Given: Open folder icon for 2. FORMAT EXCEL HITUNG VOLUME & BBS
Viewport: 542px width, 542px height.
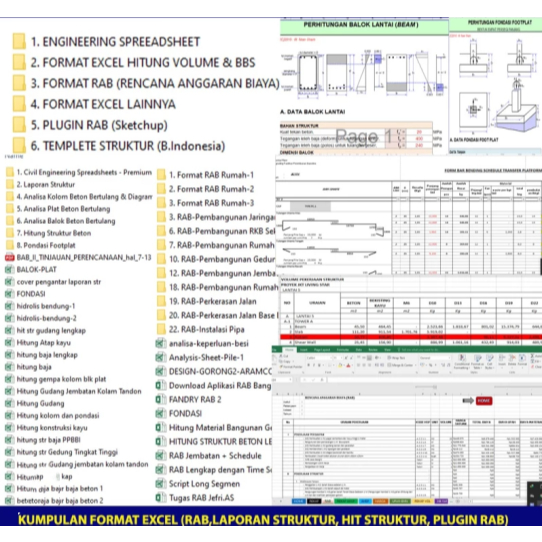Looking at the screenshot, I should (x=19, y=62).
